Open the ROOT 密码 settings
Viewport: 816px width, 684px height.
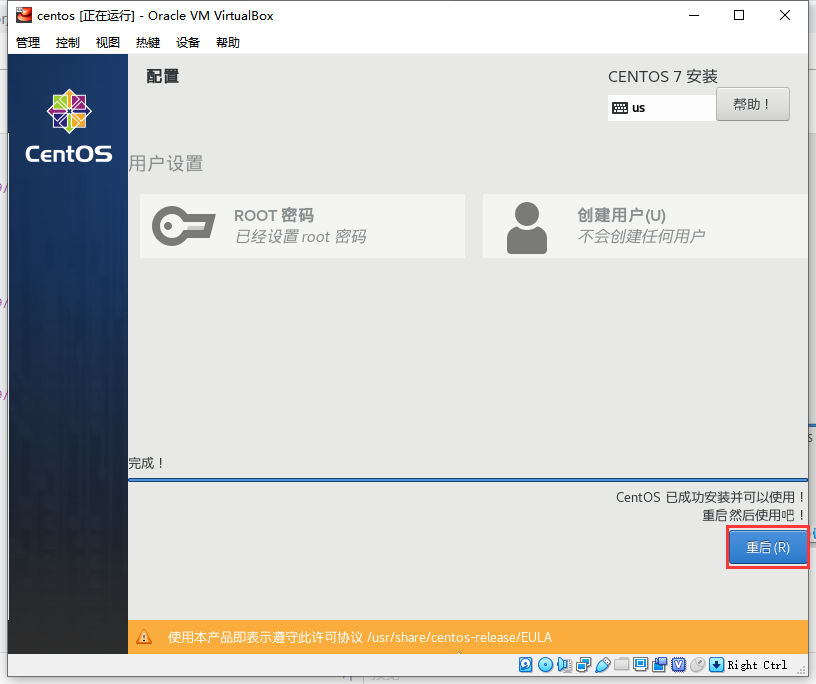click(x=302, y=226)
